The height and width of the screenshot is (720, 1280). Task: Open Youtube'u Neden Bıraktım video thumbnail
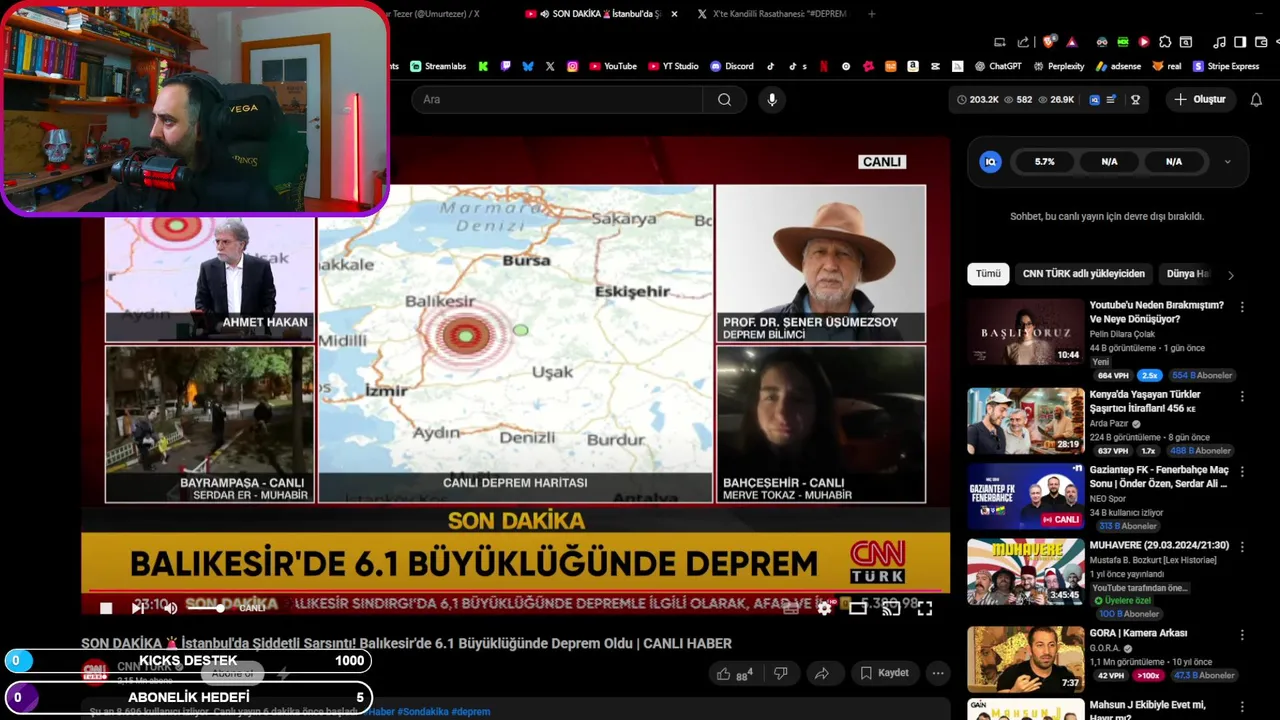coord(1025,332)
